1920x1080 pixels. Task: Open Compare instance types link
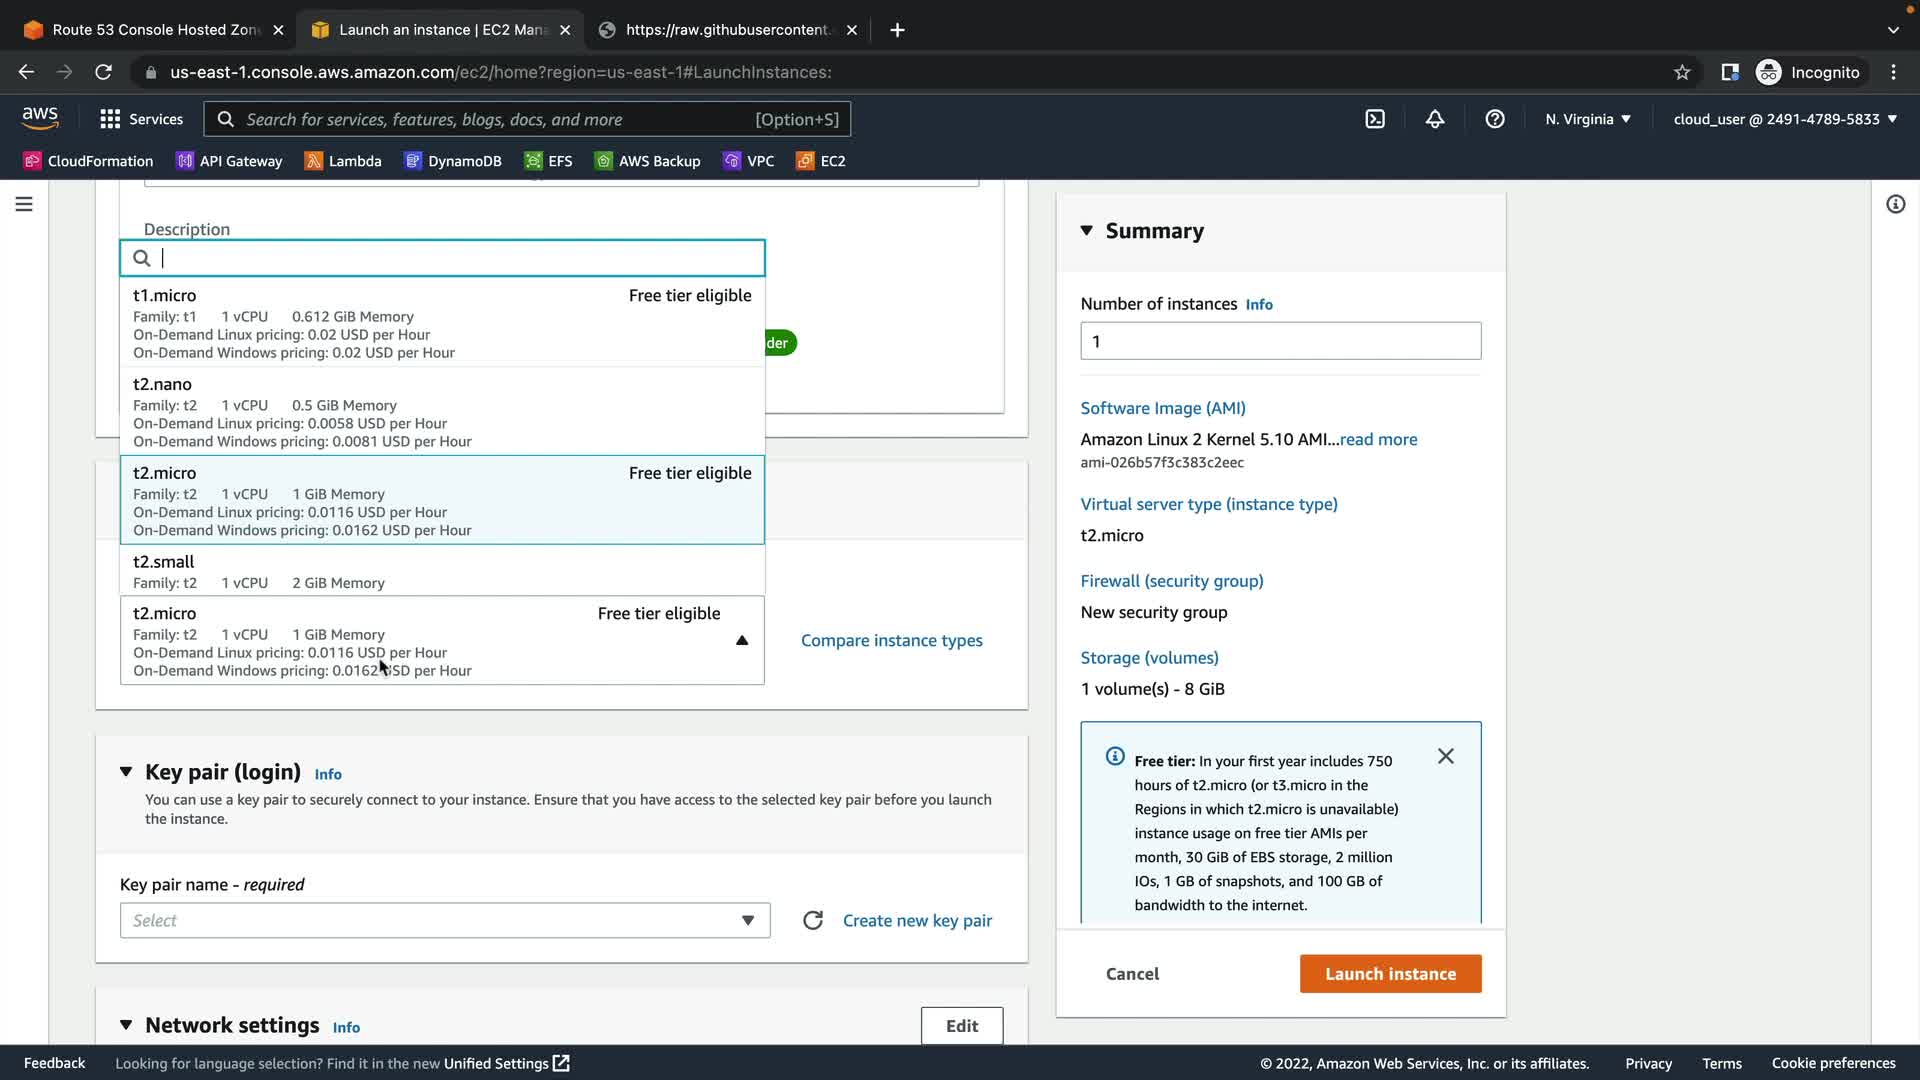[891, 640]
